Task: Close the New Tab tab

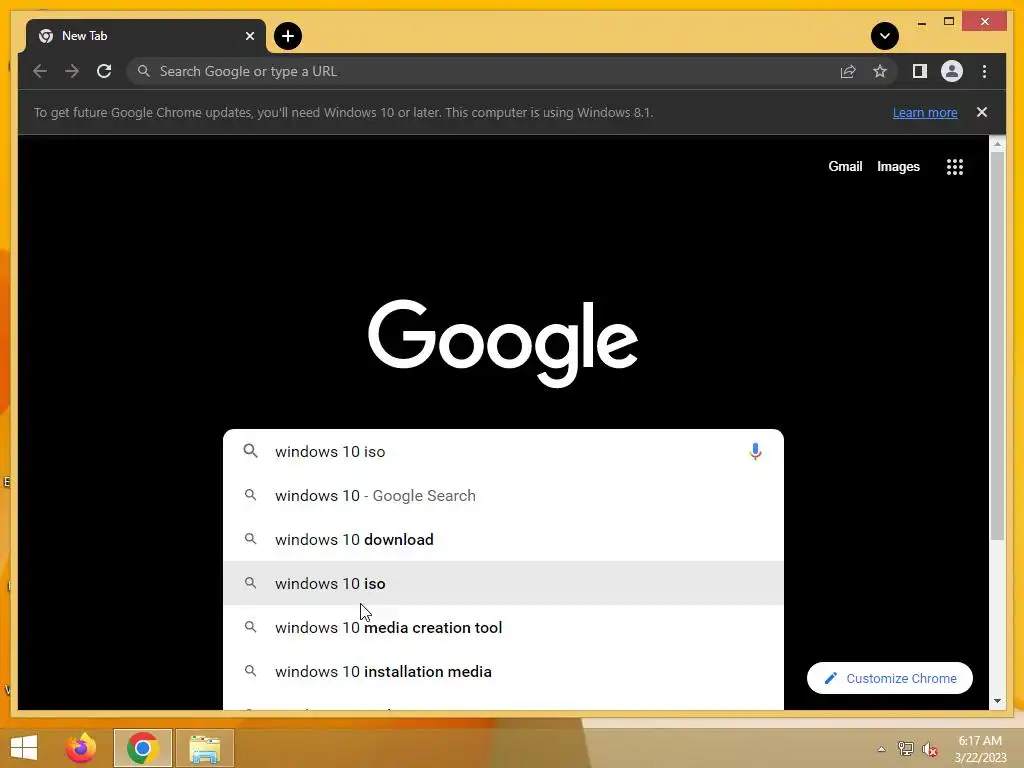Action: 249,36
